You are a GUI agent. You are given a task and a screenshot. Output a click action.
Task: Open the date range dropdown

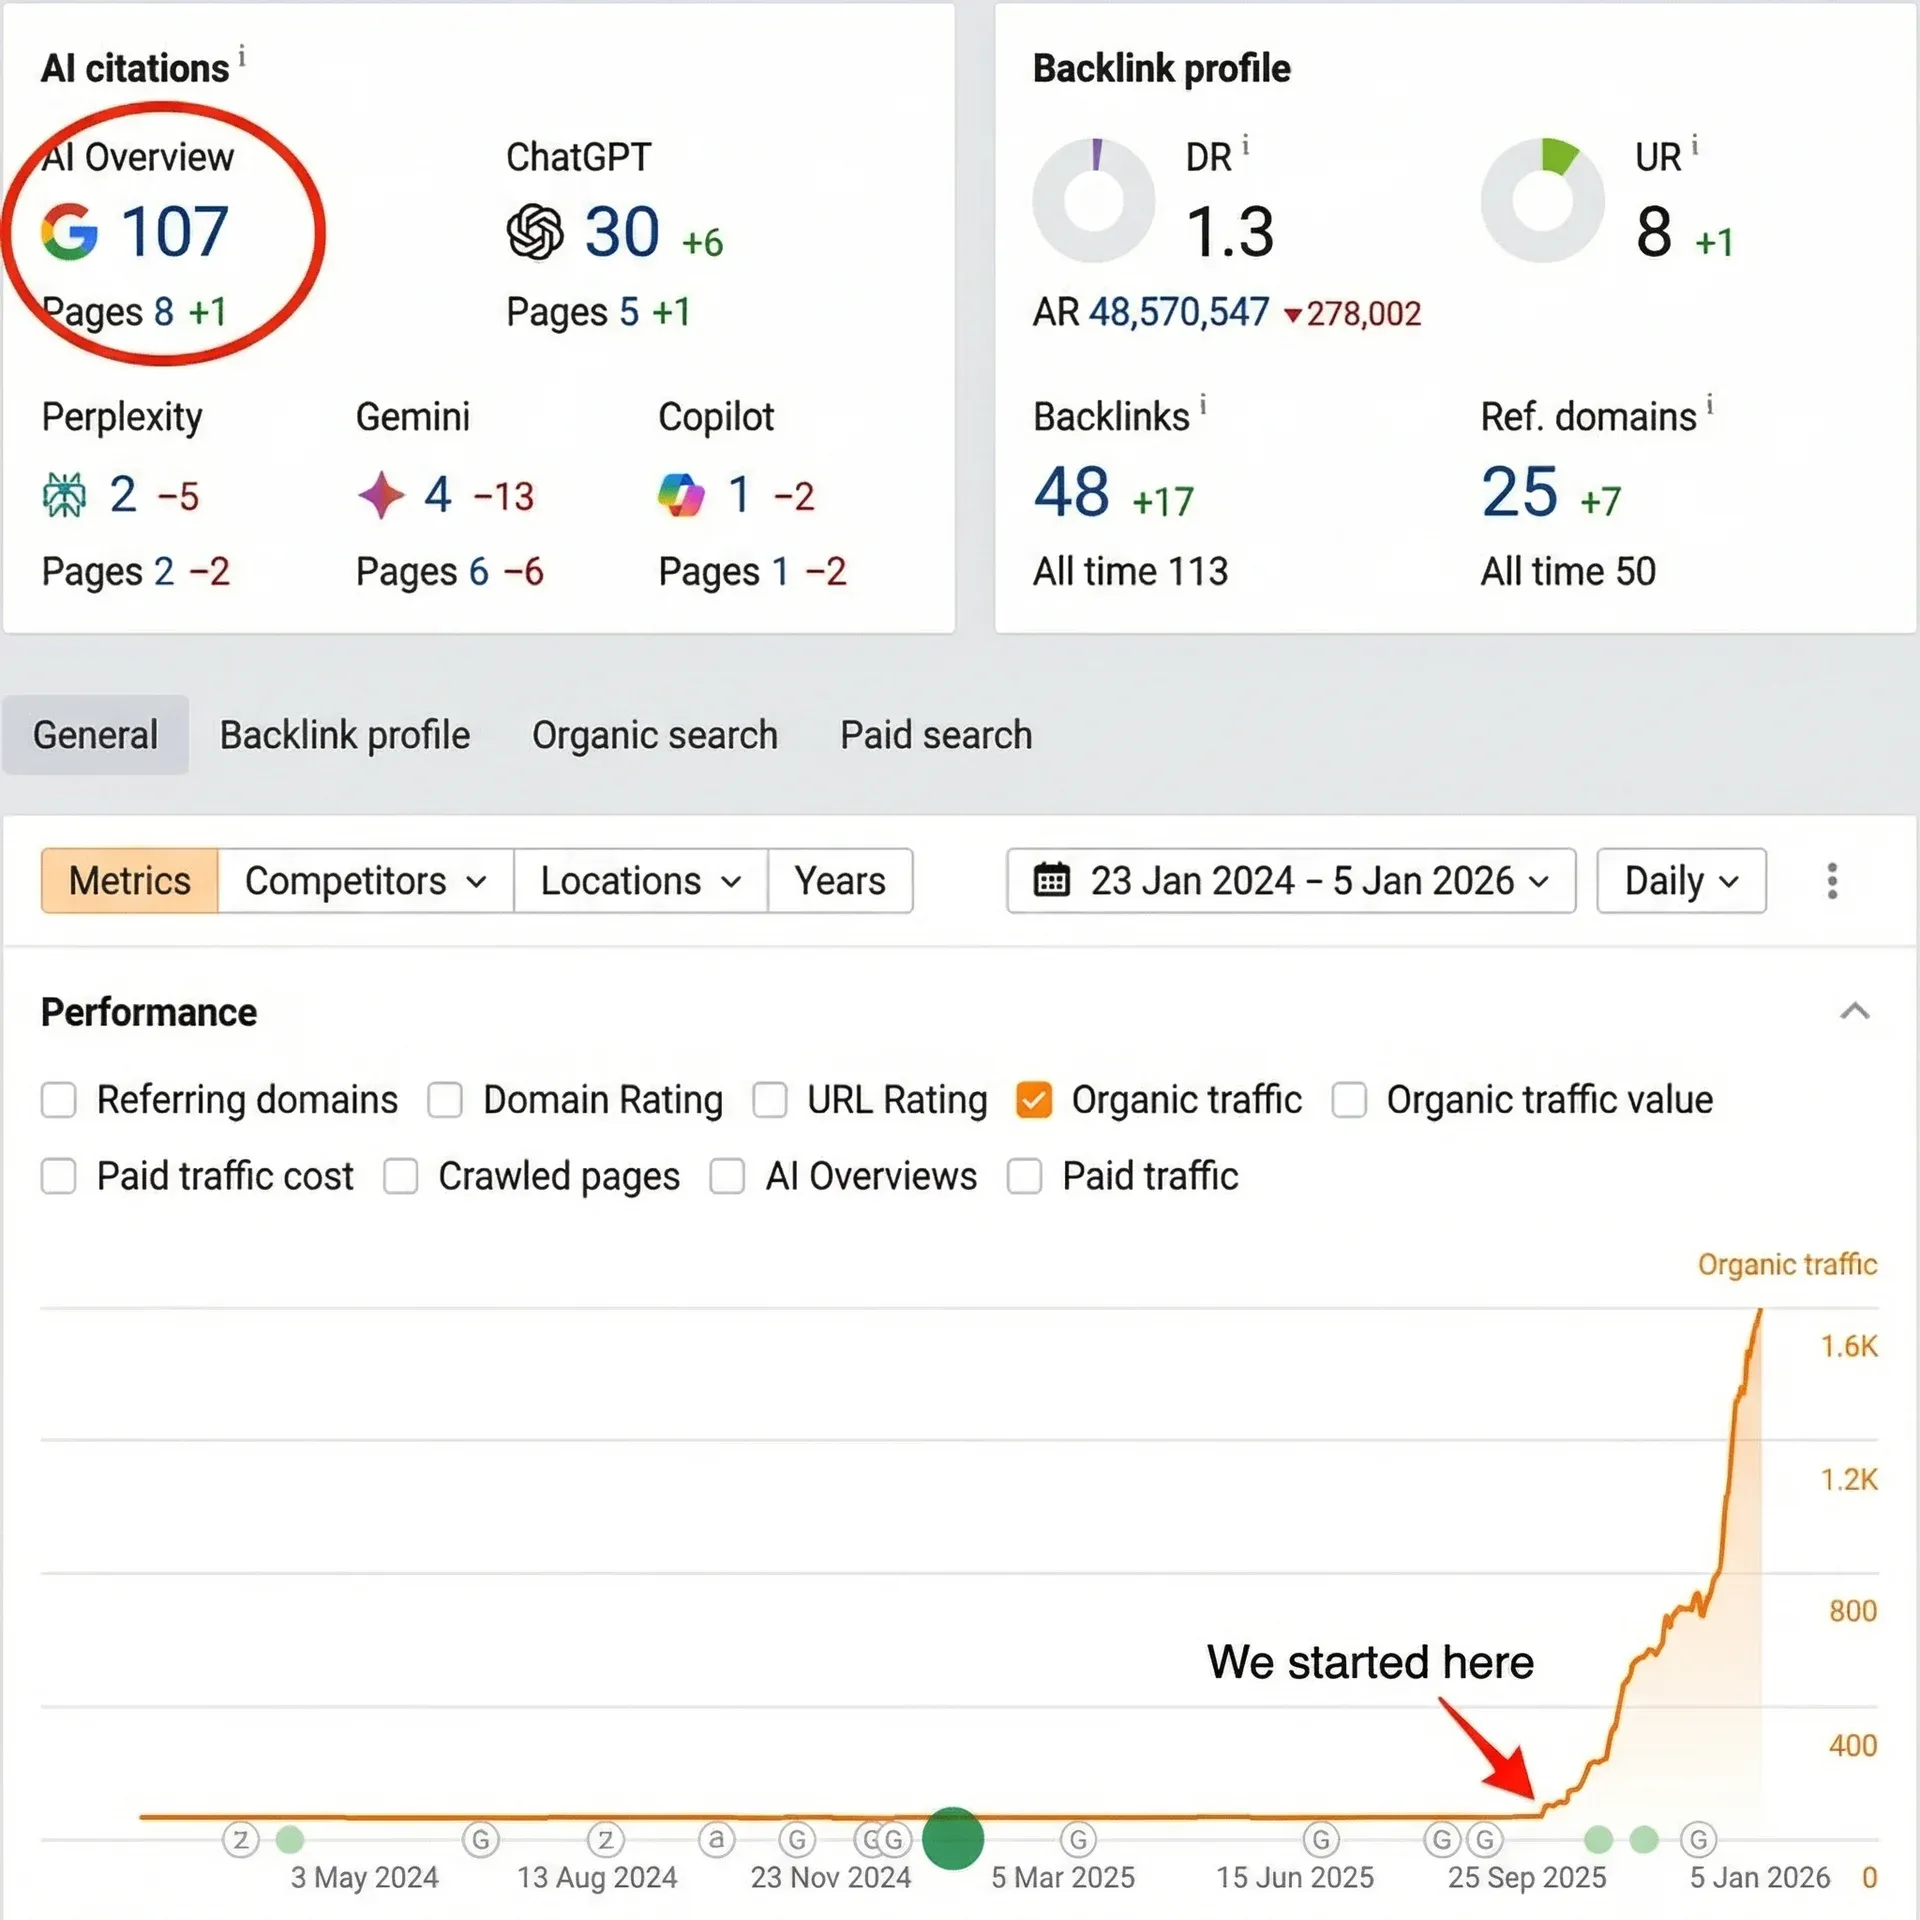tap(1291, 881)
